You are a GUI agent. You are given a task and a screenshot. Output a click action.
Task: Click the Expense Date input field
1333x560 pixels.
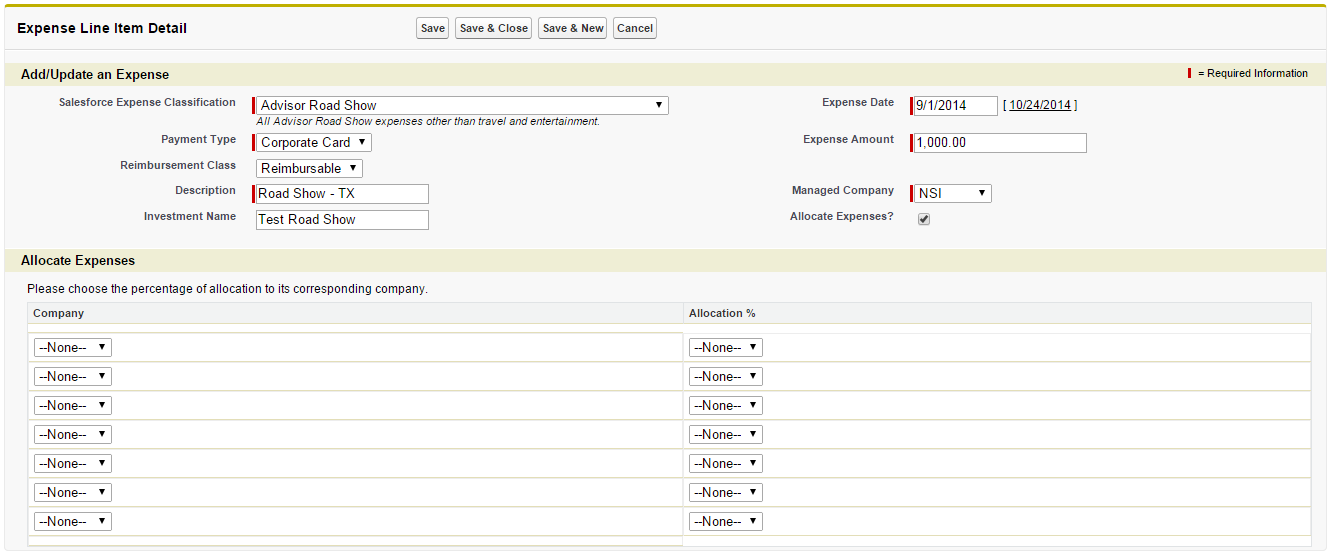coord(955,105)
